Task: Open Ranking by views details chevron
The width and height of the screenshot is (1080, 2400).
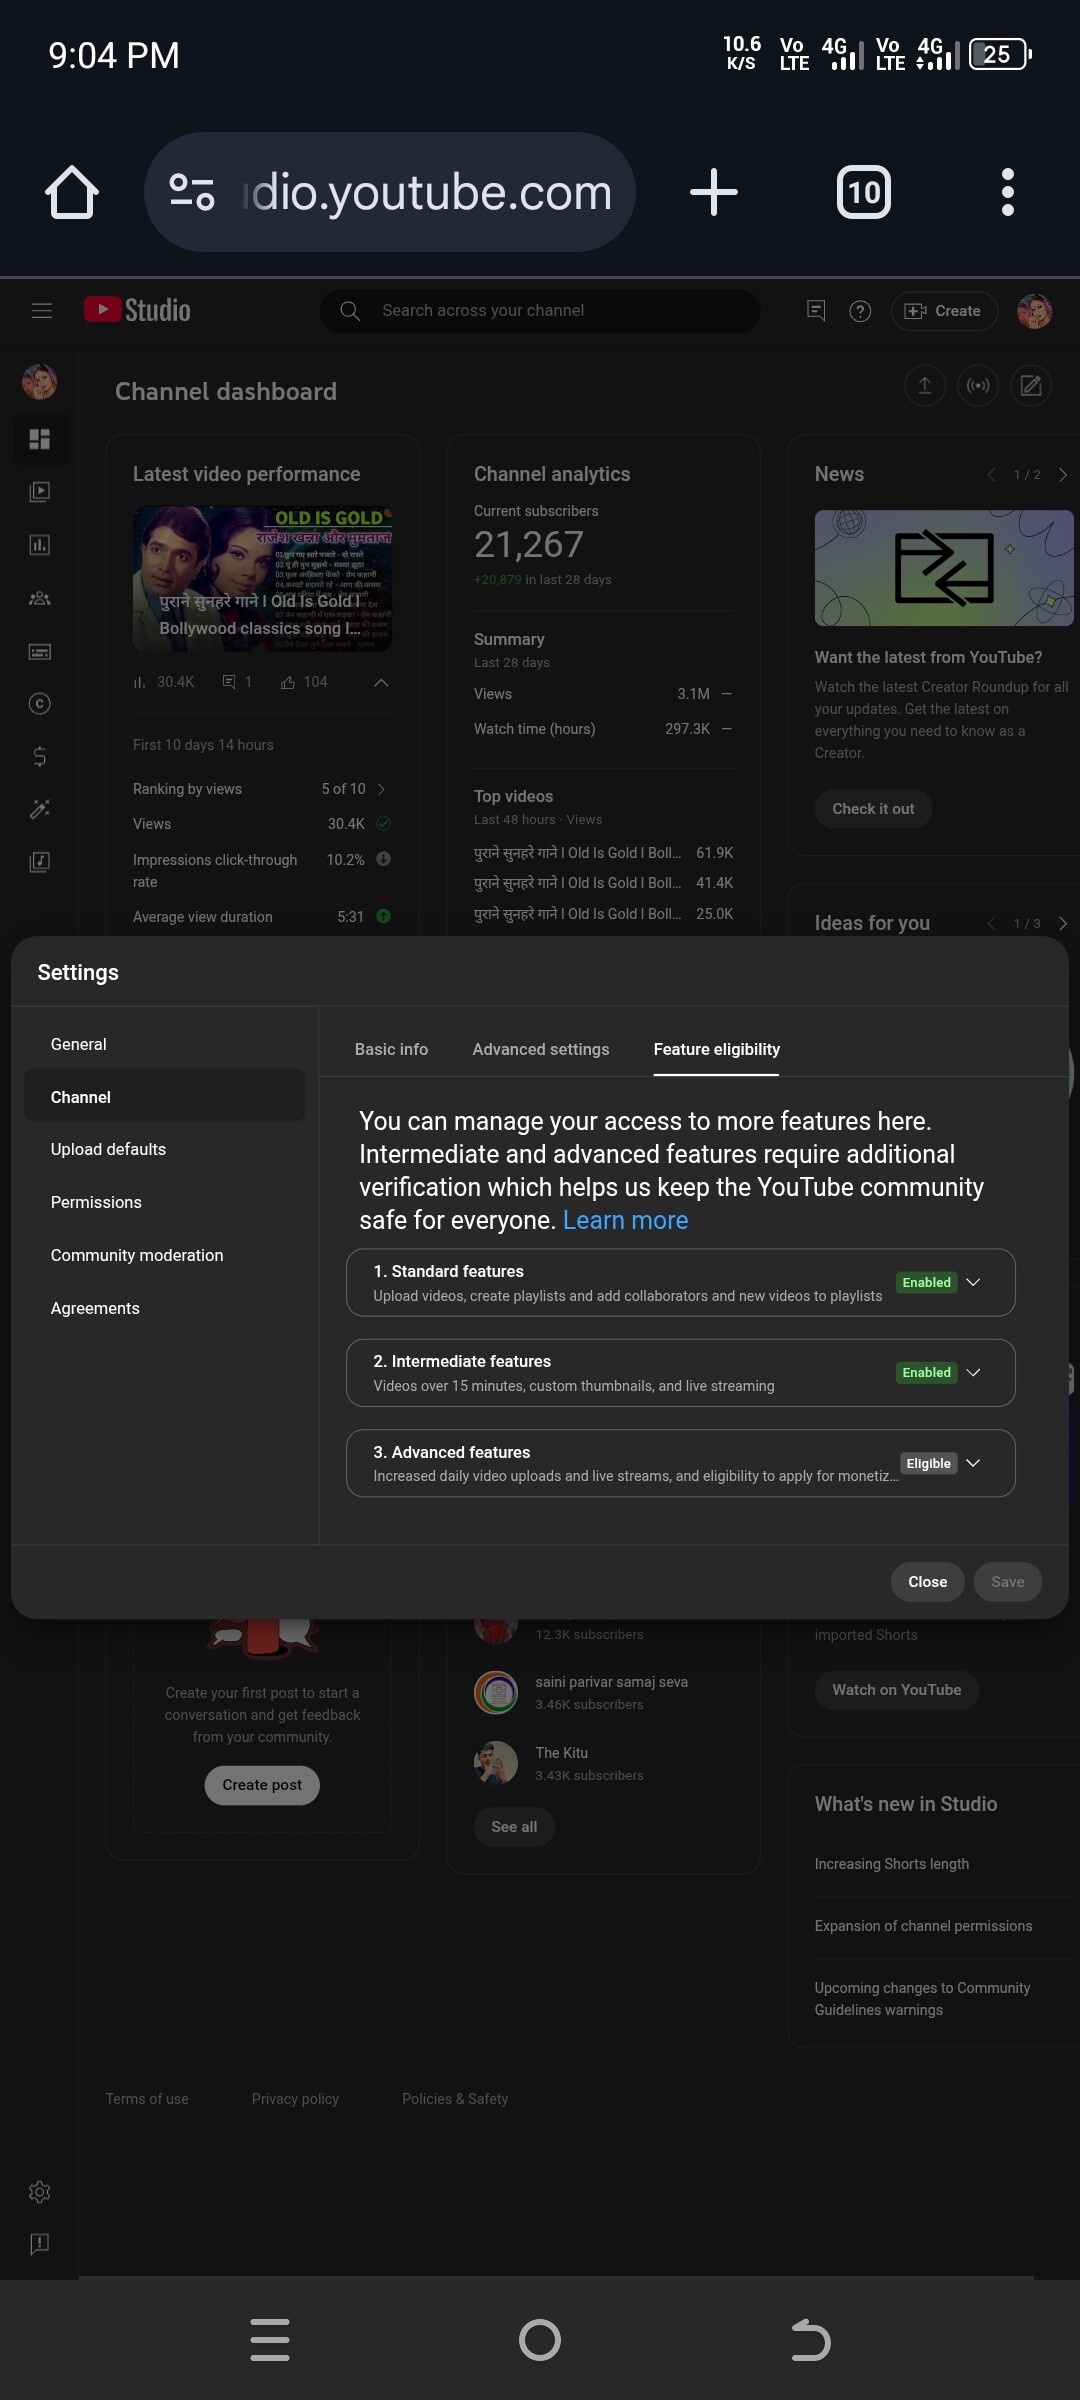Action: (x=381, y=789)
